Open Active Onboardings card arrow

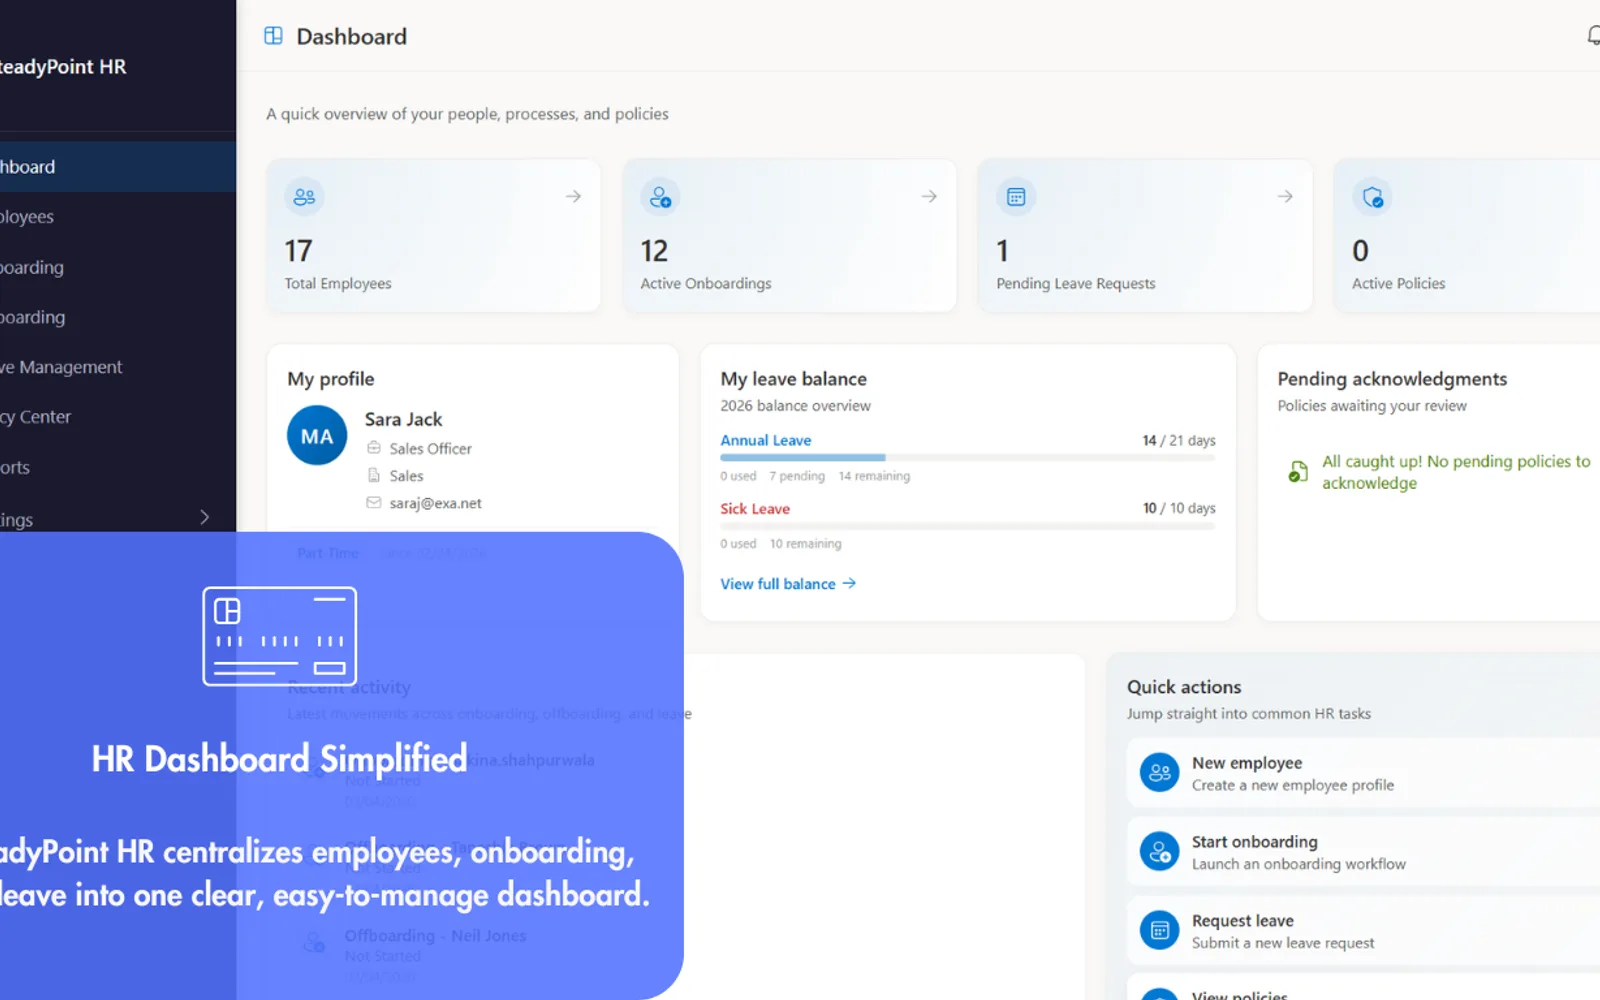(929, 196)
